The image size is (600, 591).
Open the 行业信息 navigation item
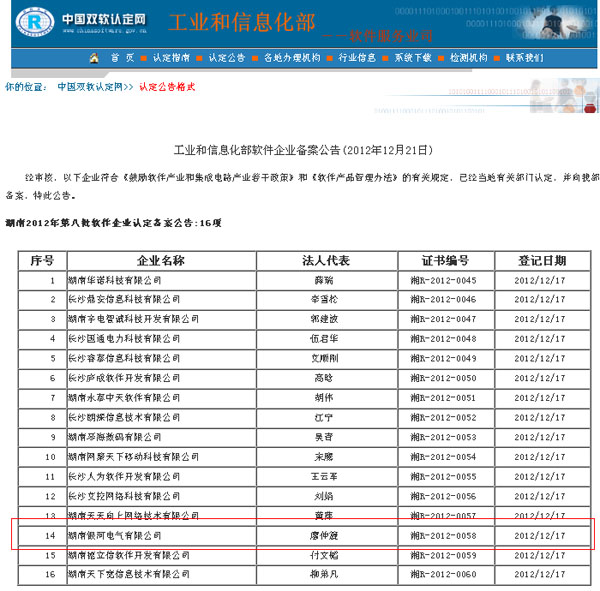point(357,58)
